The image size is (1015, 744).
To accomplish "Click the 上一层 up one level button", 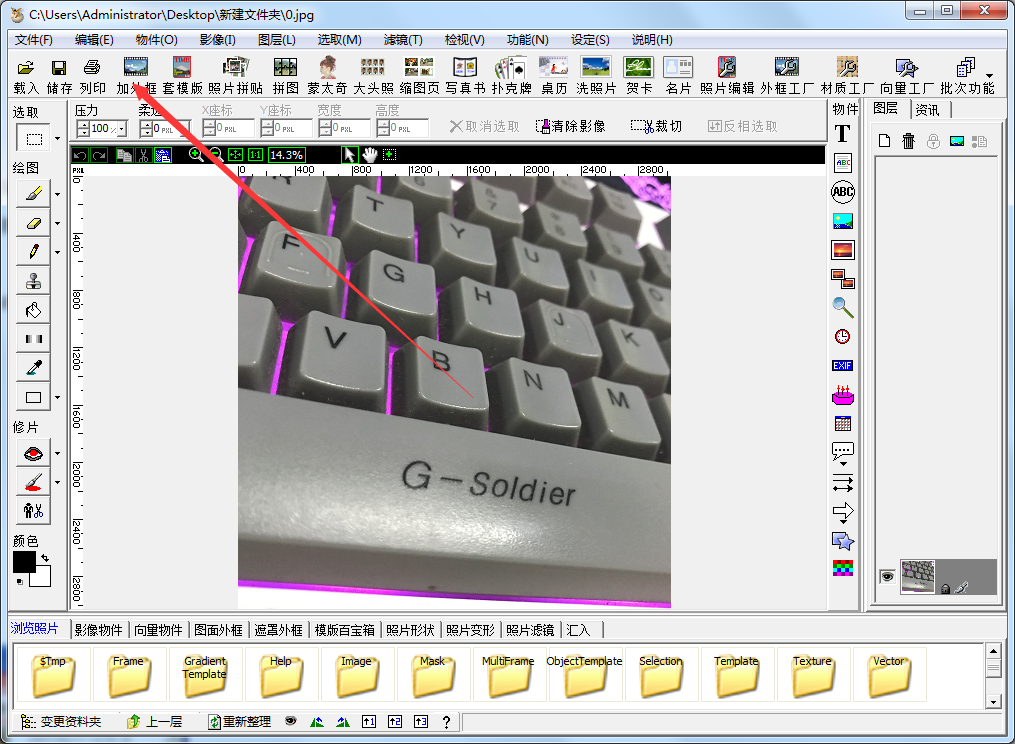I will pos(154,721).
